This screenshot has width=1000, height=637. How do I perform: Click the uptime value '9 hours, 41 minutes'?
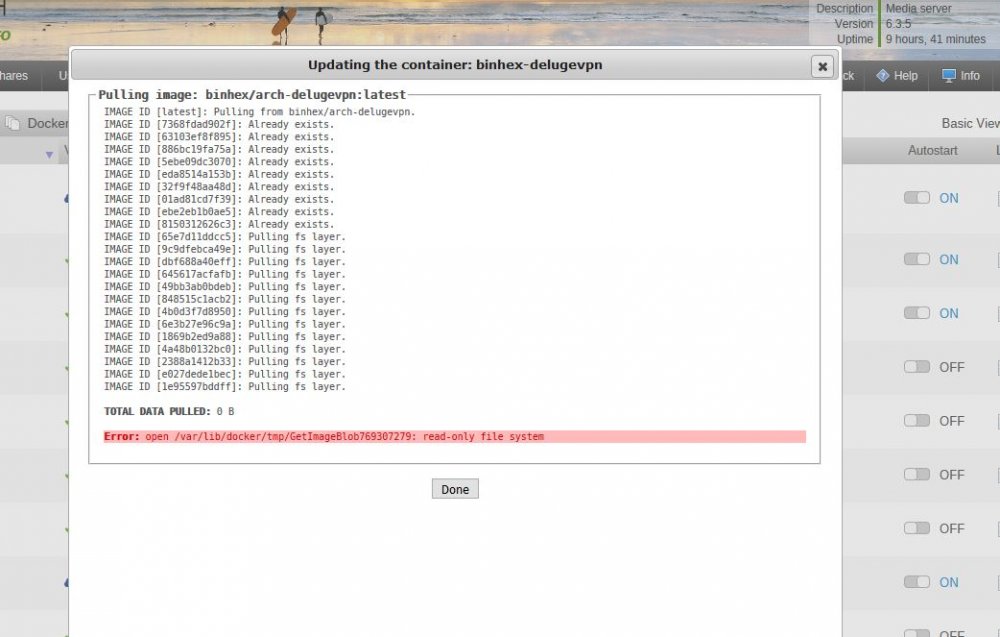click(x=936, y=40)
